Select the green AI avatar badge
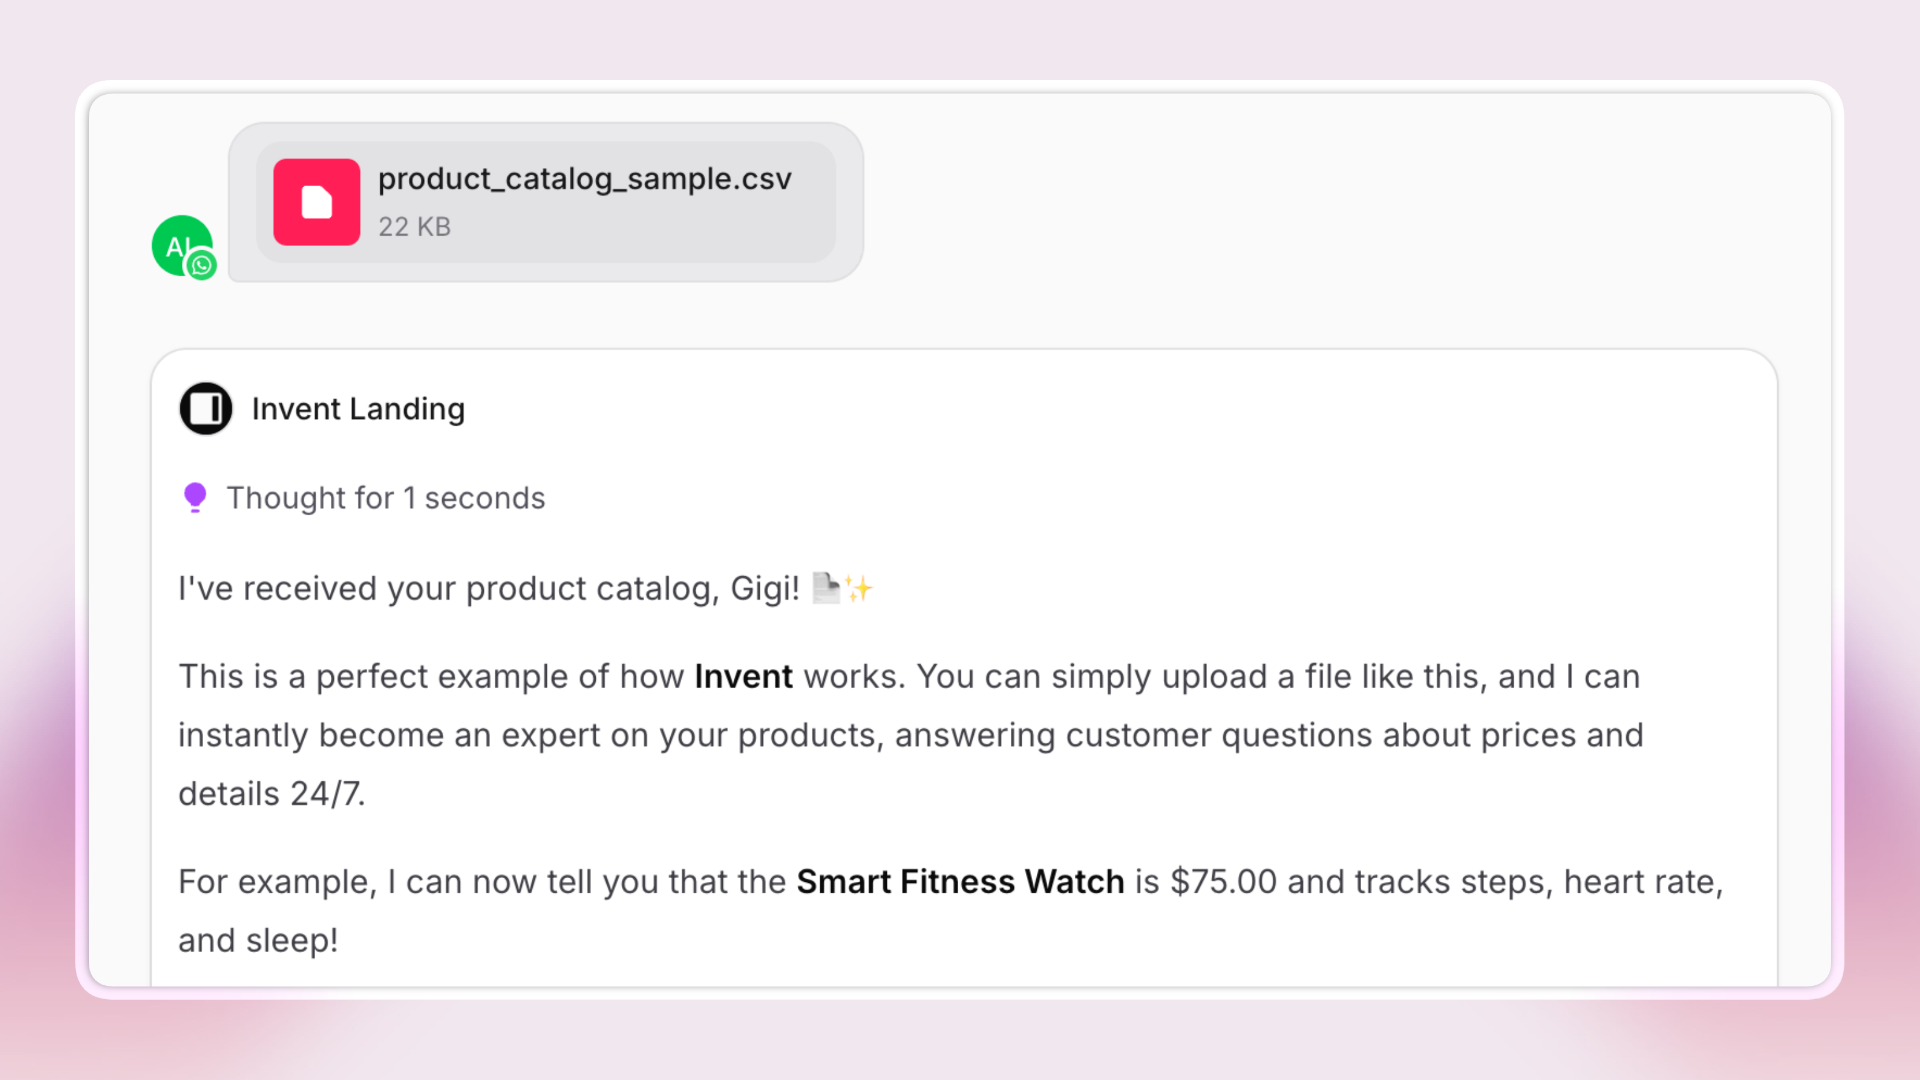1920x1080 pixels. (180, 242)
